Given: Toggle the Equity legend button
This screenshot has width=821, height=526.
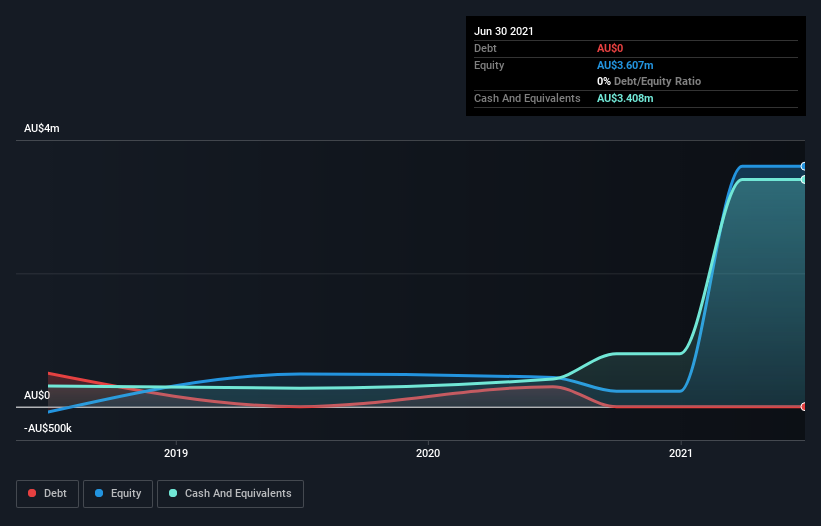Looking at the screenshot, I should tap(118, 494).
